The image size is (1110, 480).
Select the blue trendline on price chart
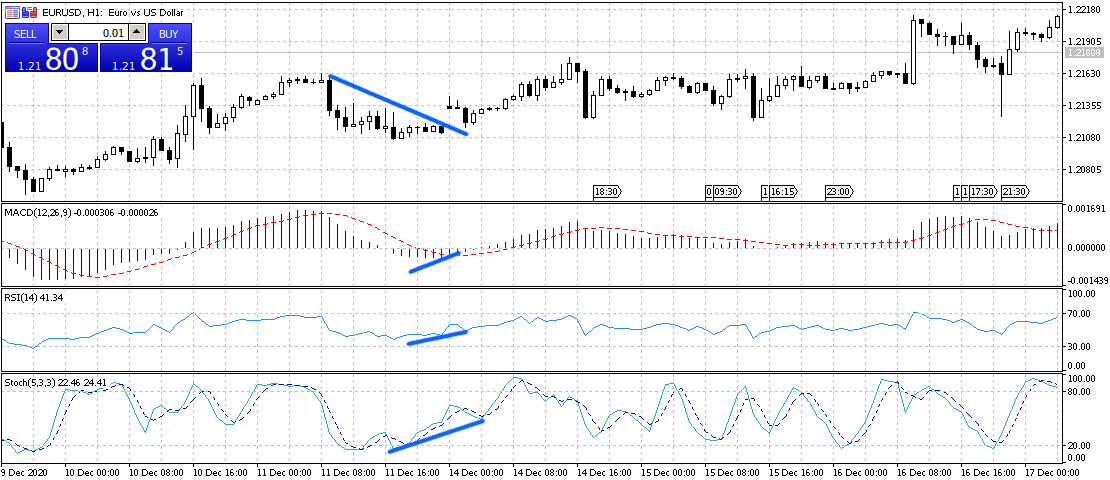[398, 104]
